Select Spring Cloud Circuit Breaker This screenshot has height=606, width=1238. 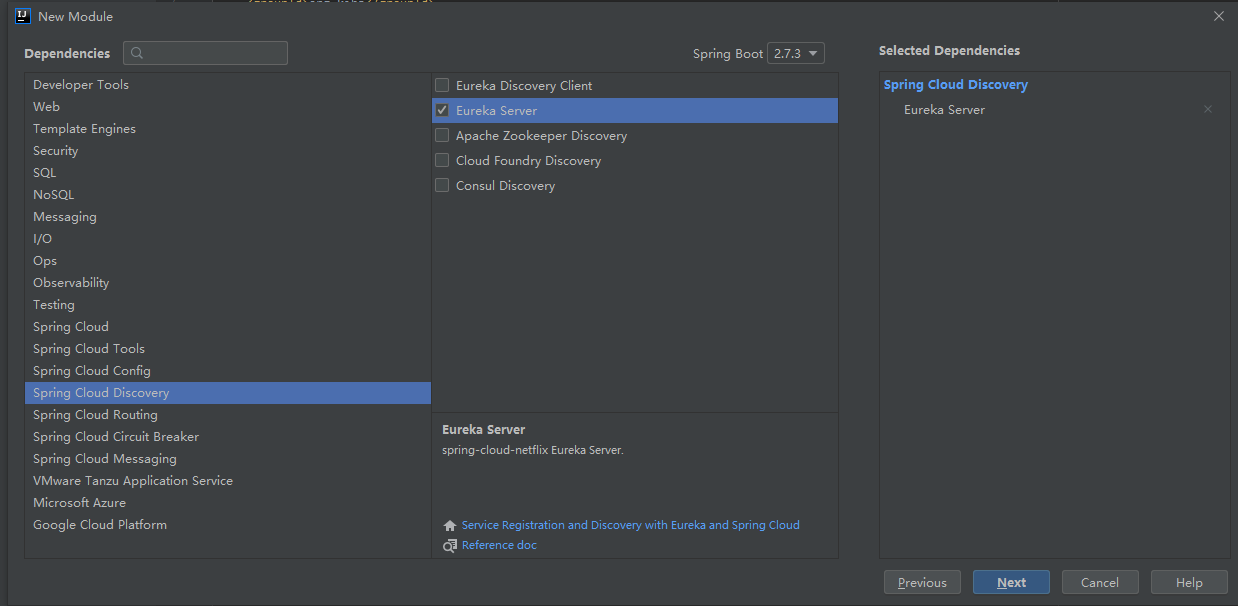point(228,437)
